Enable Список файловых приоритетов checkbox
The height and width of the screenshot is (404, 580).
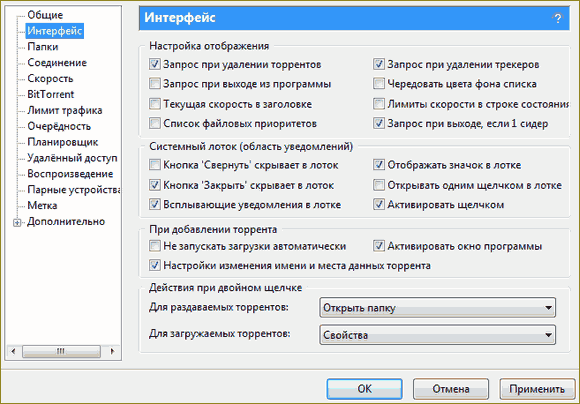tap(155, 123)
